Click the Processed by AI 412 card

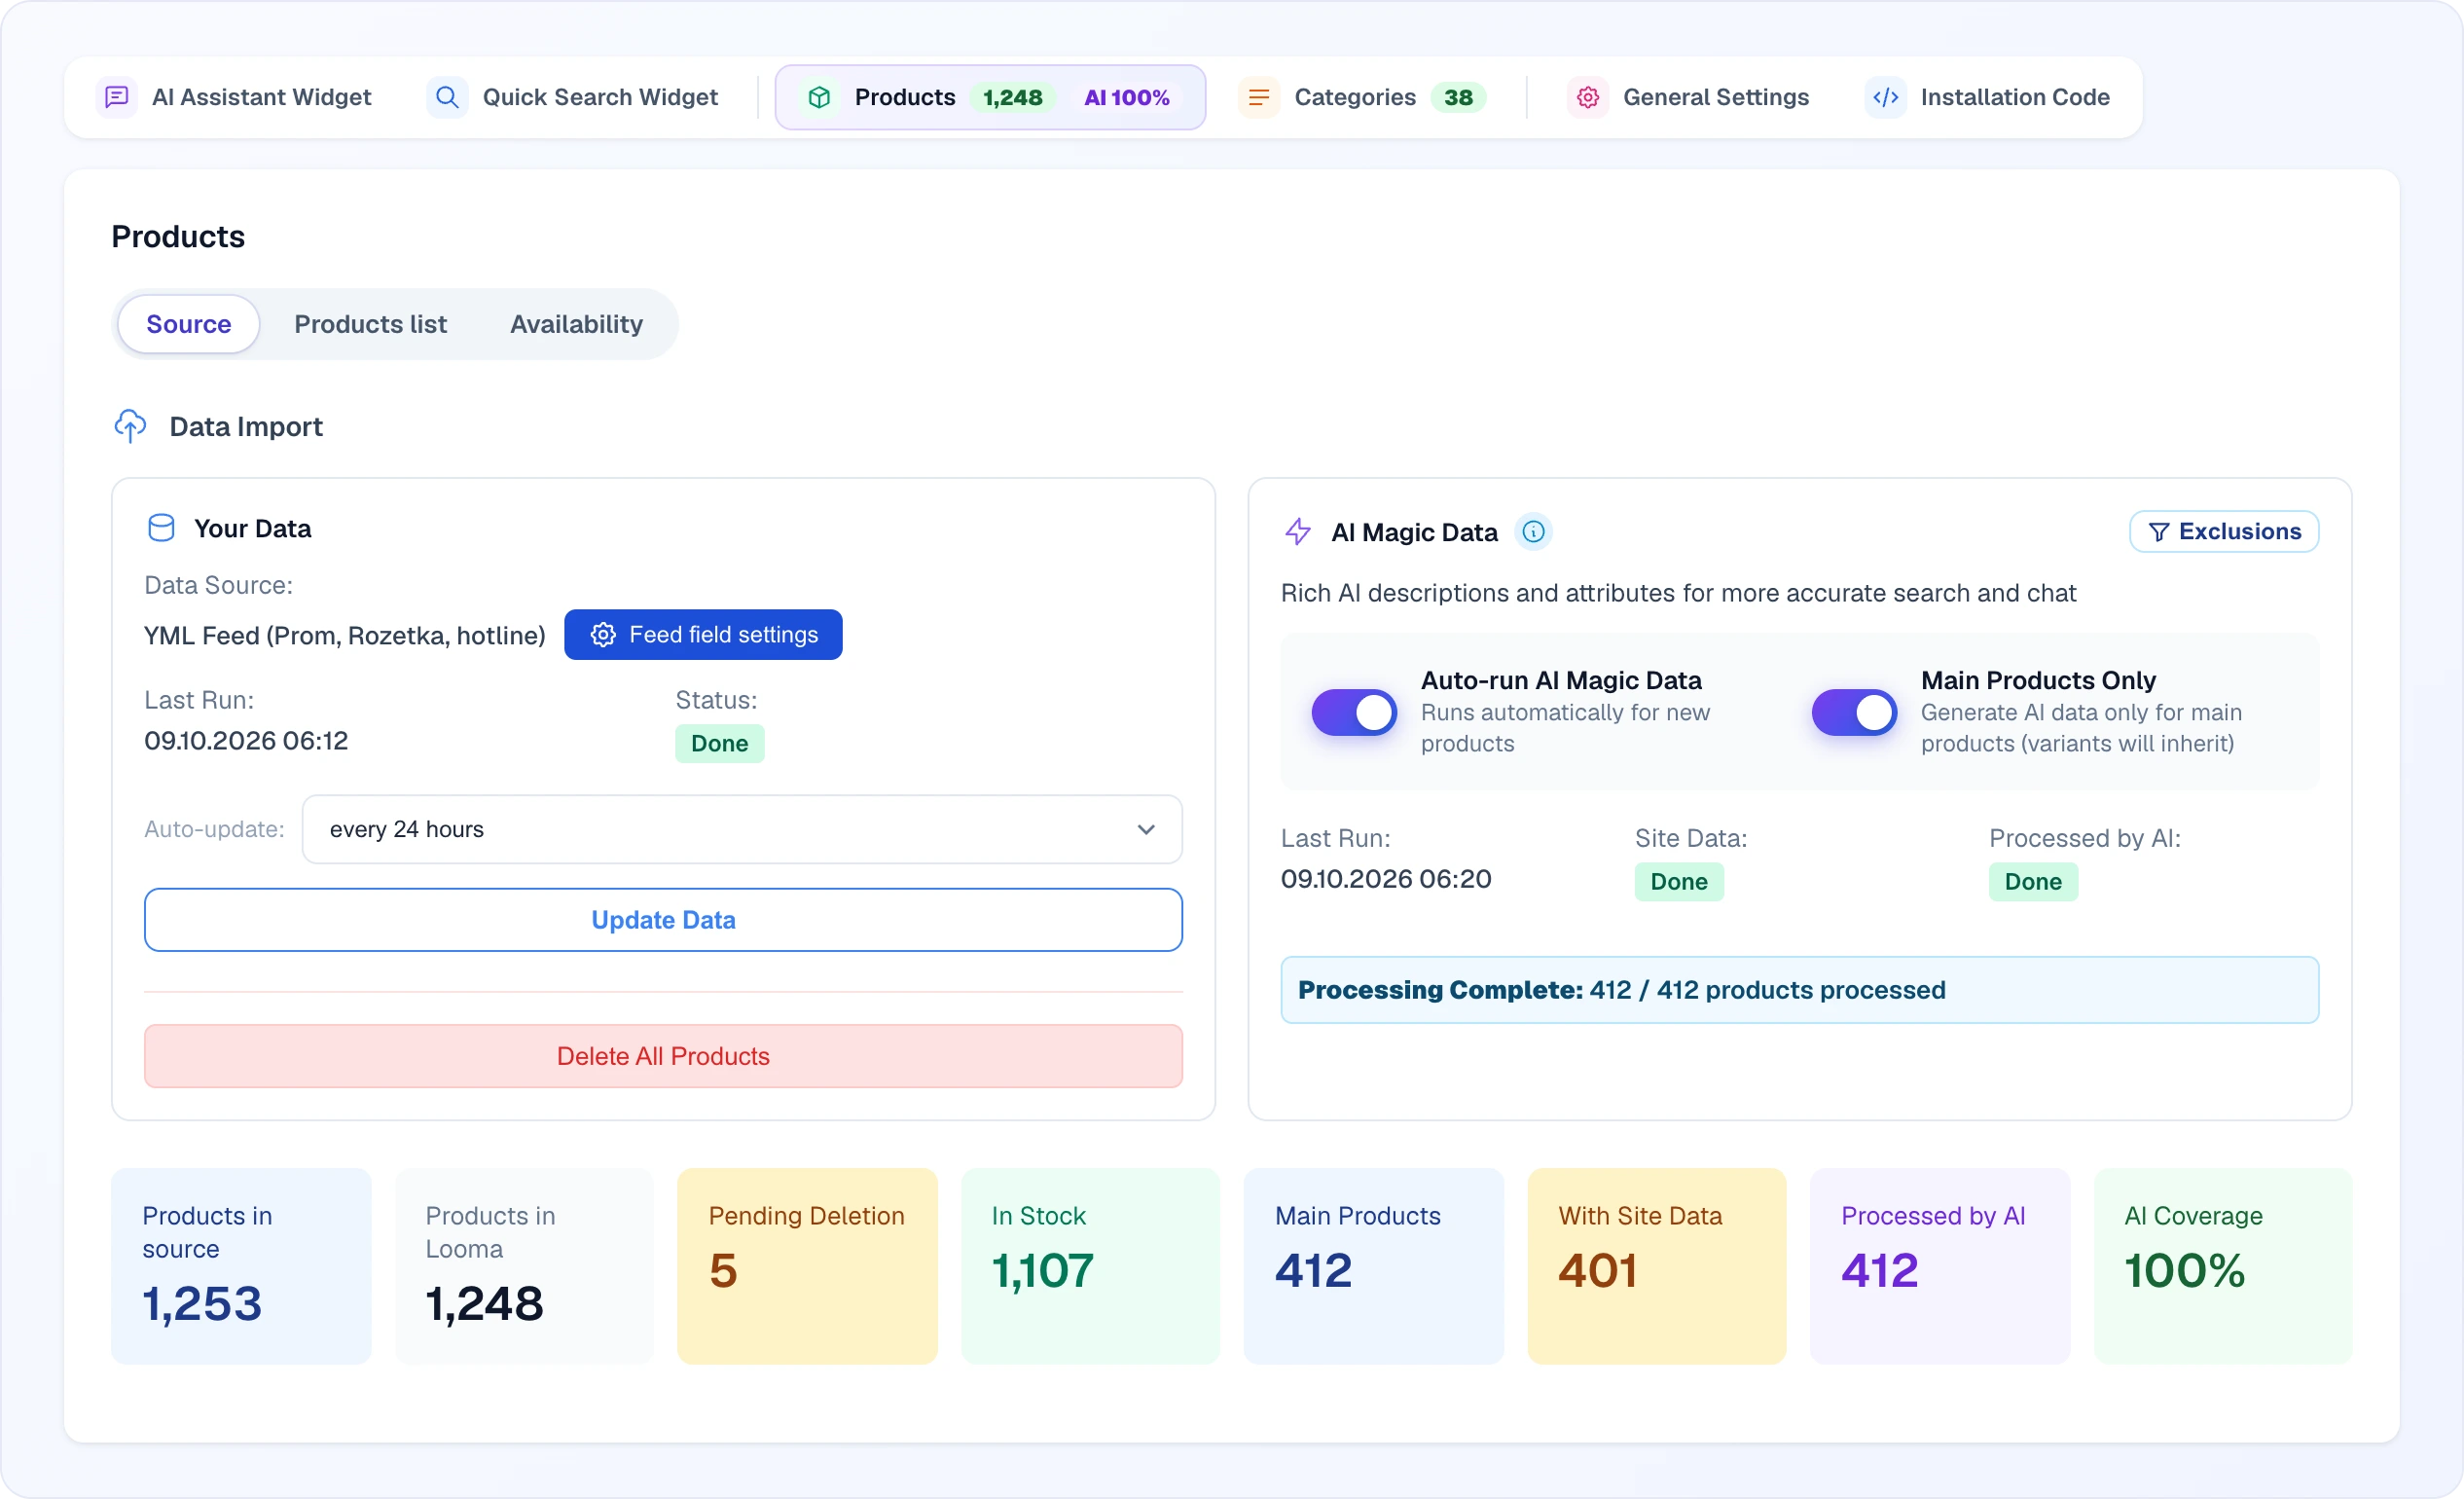[1940, 1266]
